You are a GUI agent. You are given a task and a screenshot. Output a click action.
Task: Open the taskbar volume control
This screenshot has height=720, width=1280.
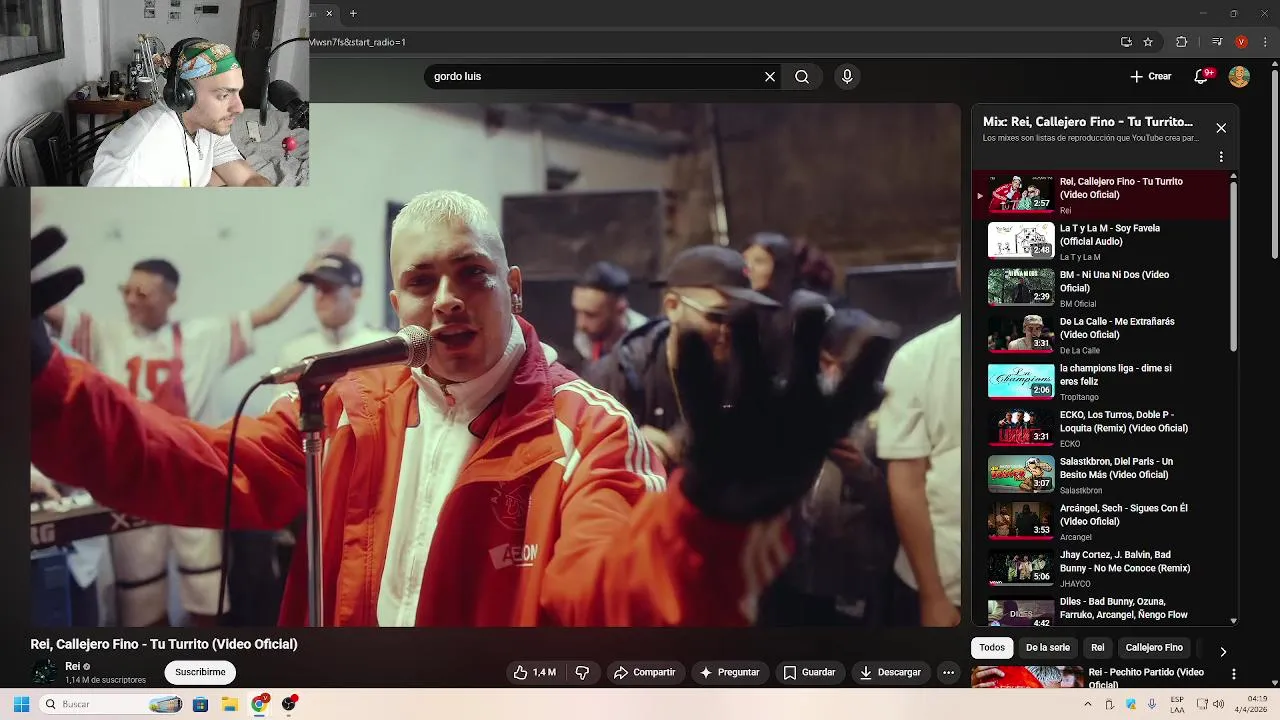pyautogui.click(x=1218, y=704)
